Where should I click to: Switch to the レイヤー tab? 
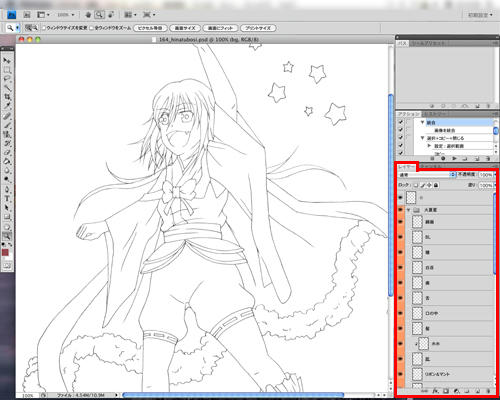[x=406, y=166]
